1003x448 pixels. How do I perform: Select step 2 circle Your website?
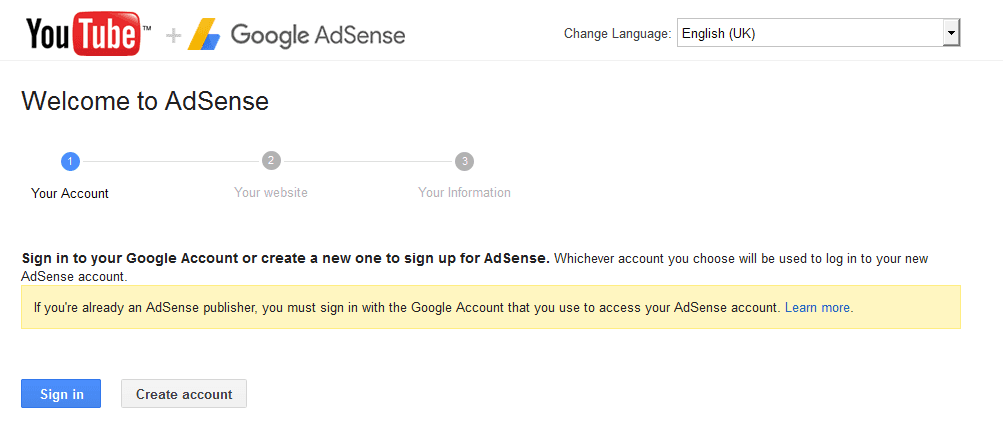(x=271, y=161)
